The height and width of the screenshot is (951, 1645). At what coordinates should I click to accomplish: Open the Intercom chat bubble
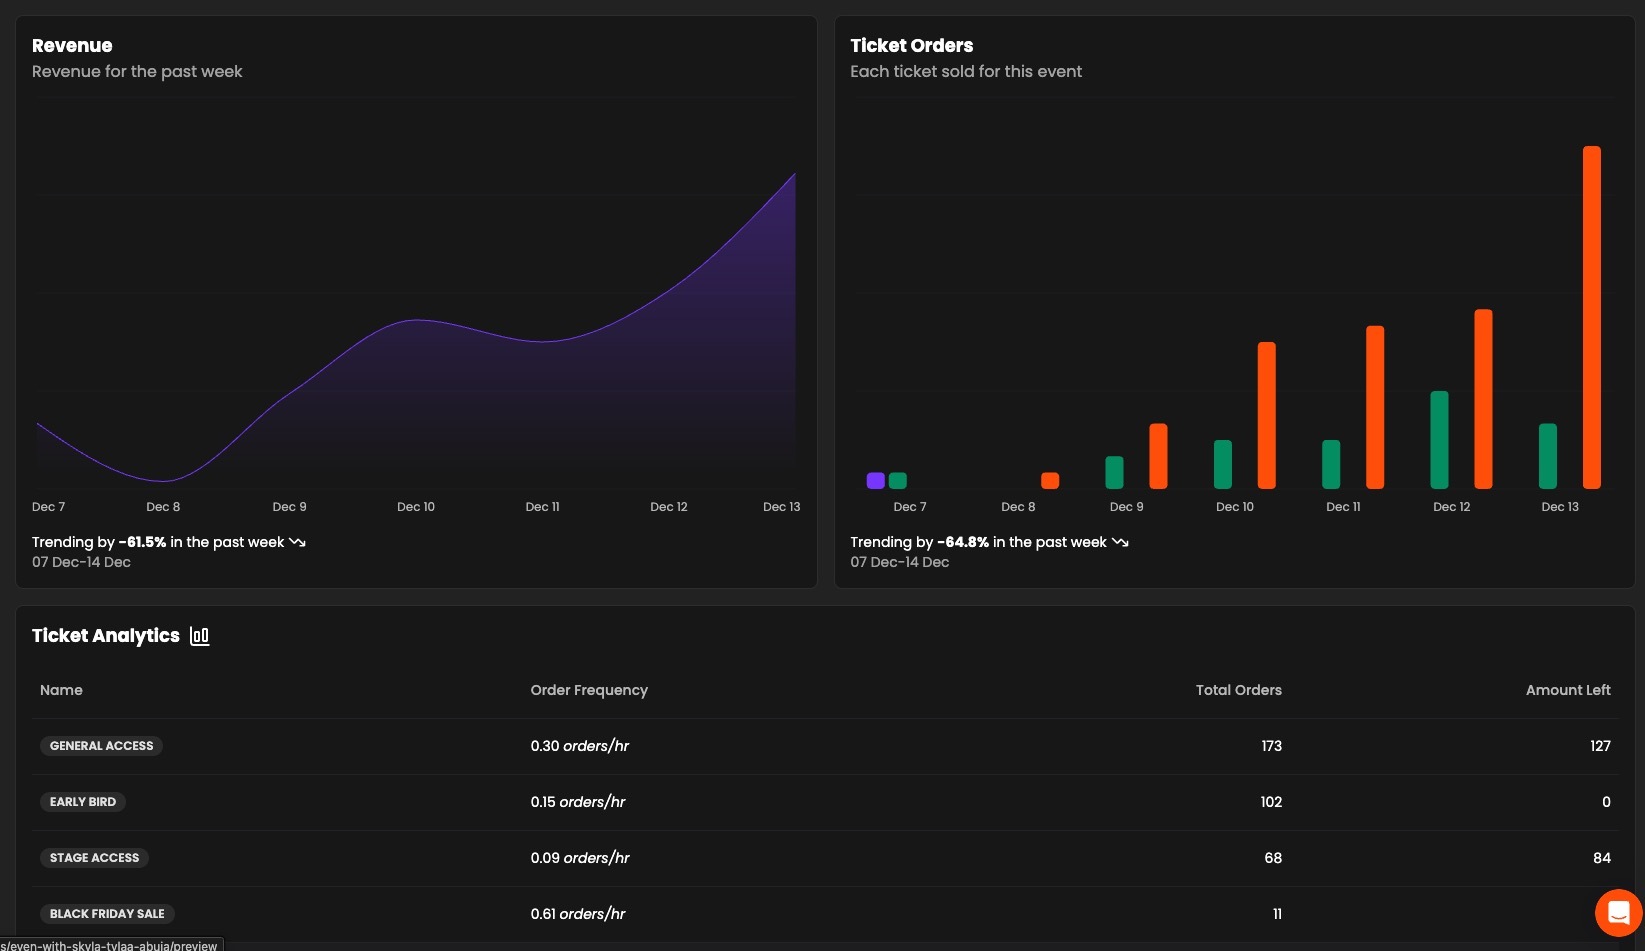click(1618, 913)
